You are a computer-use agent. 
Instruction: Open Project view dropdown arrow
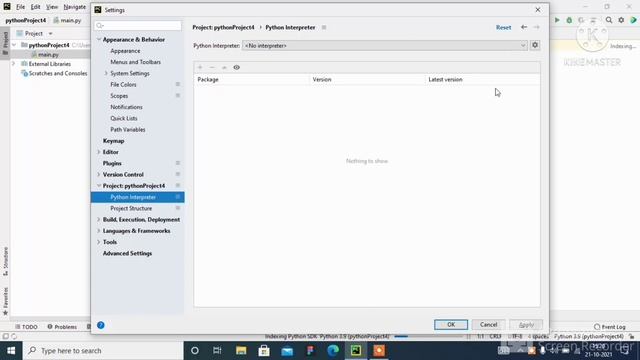pyautogui.click(x=50, y=33)
